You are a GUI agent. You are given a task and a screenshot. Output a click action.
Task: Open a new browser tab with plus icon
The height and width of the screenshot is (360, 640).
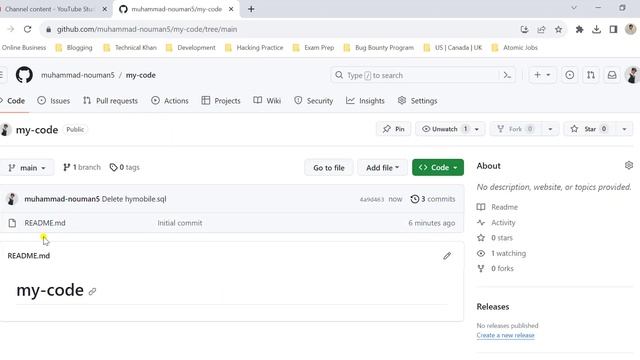tap(251, 9)
